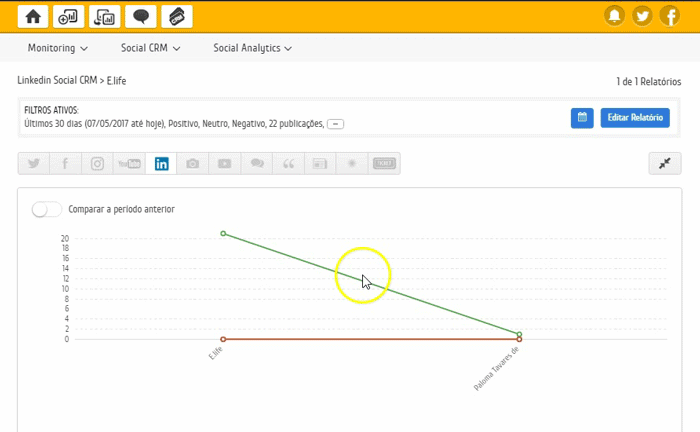
Task: Collapse the active filters minus button
Action: click(336, 124)
